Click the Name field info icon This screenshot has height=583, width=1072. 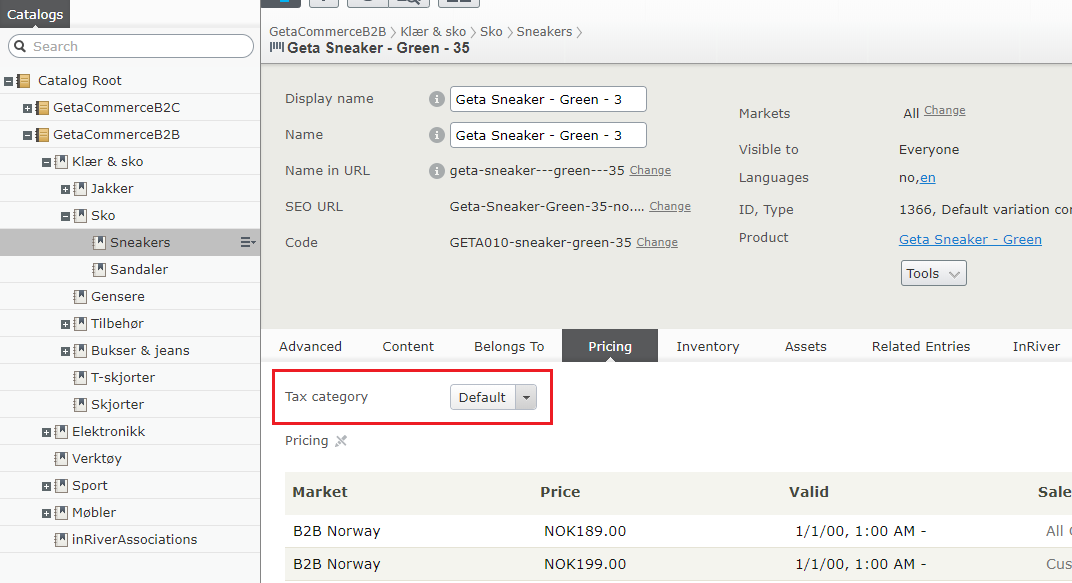pos(437,135)
